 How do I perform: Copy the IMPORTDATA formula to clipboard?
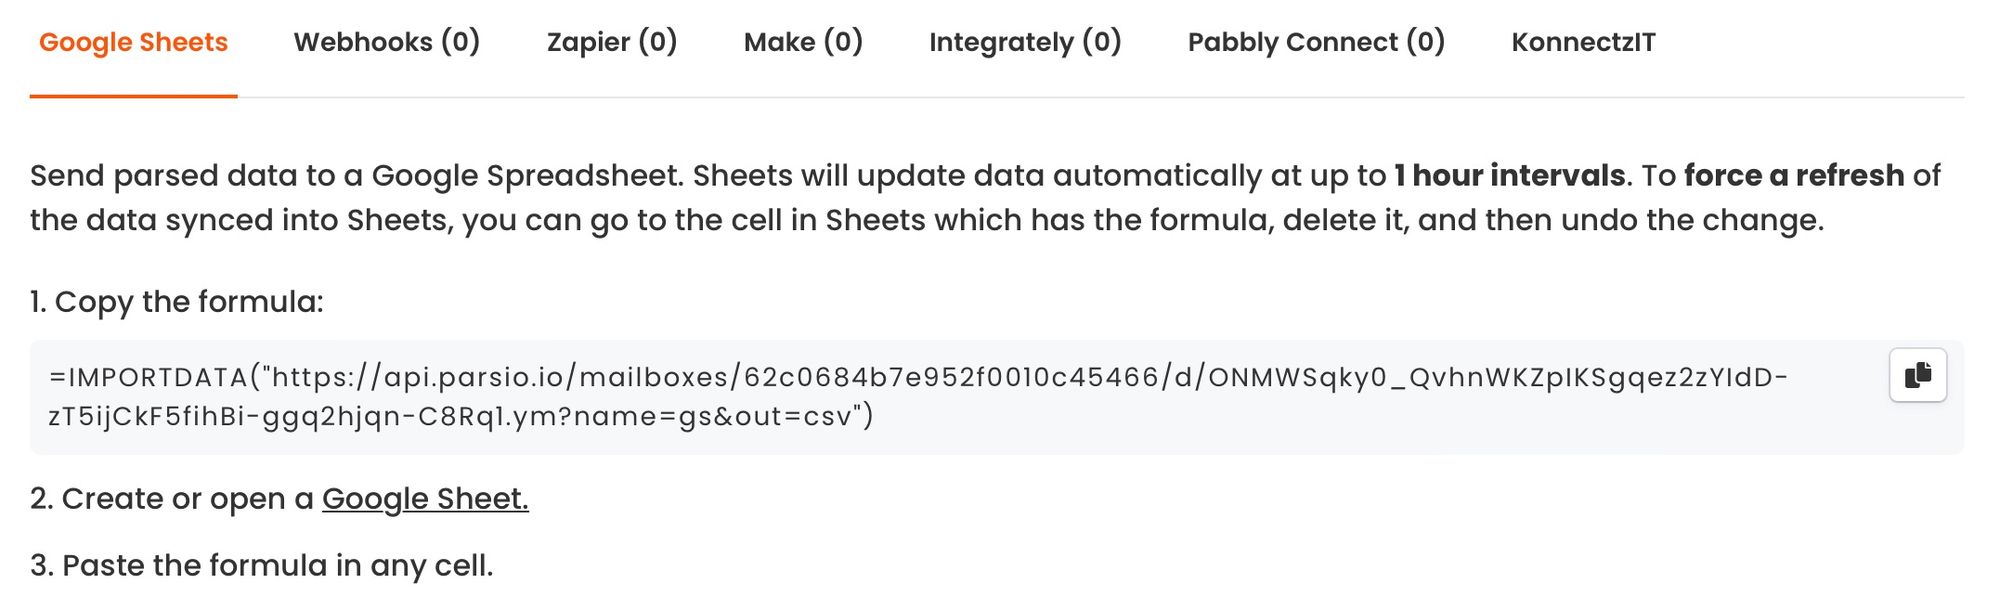pos(1917,375)
